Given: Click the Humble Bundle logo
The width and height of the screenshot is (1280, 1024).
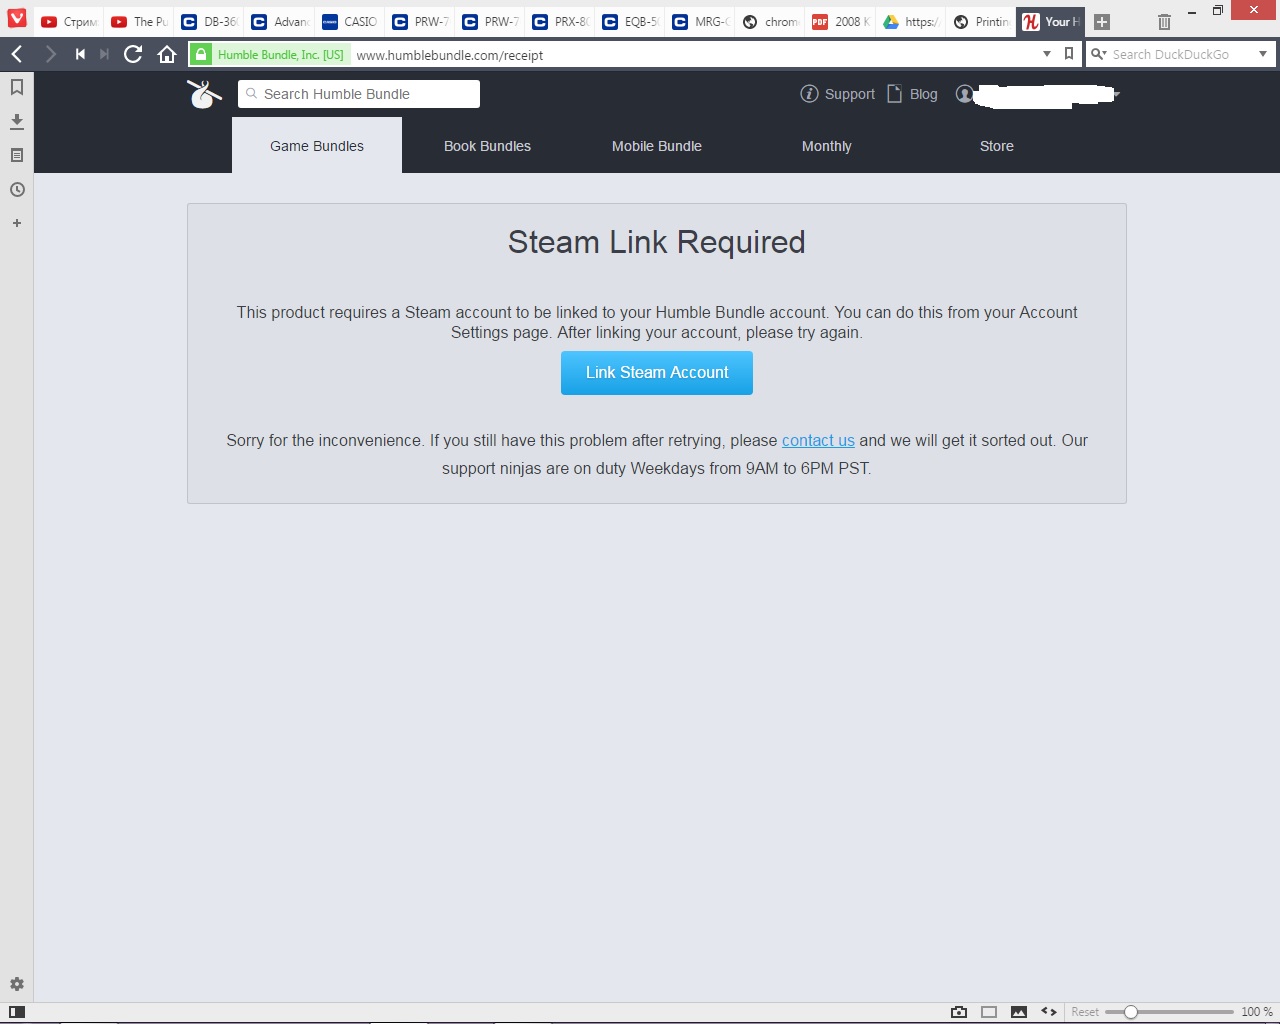Looking at the screenshot, I should (x=204, y=94).
